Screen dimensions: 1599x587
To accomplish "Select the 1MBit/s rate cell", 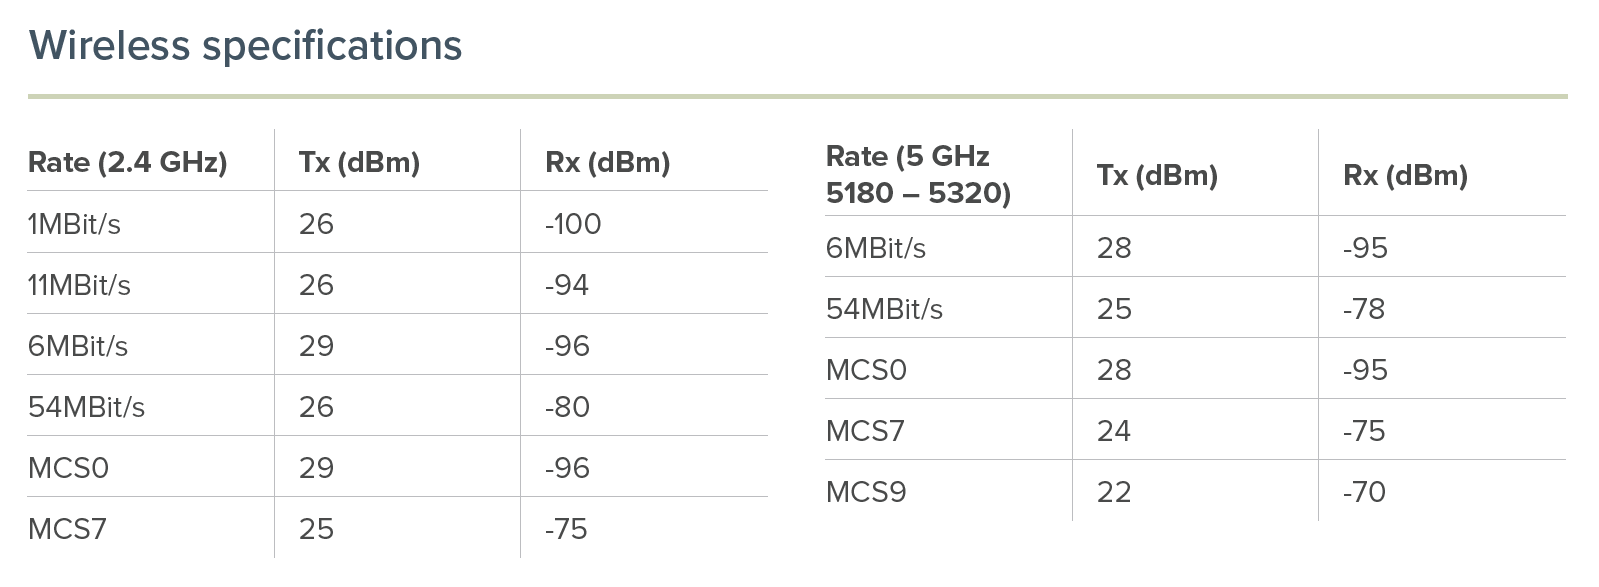I will 74,224.
